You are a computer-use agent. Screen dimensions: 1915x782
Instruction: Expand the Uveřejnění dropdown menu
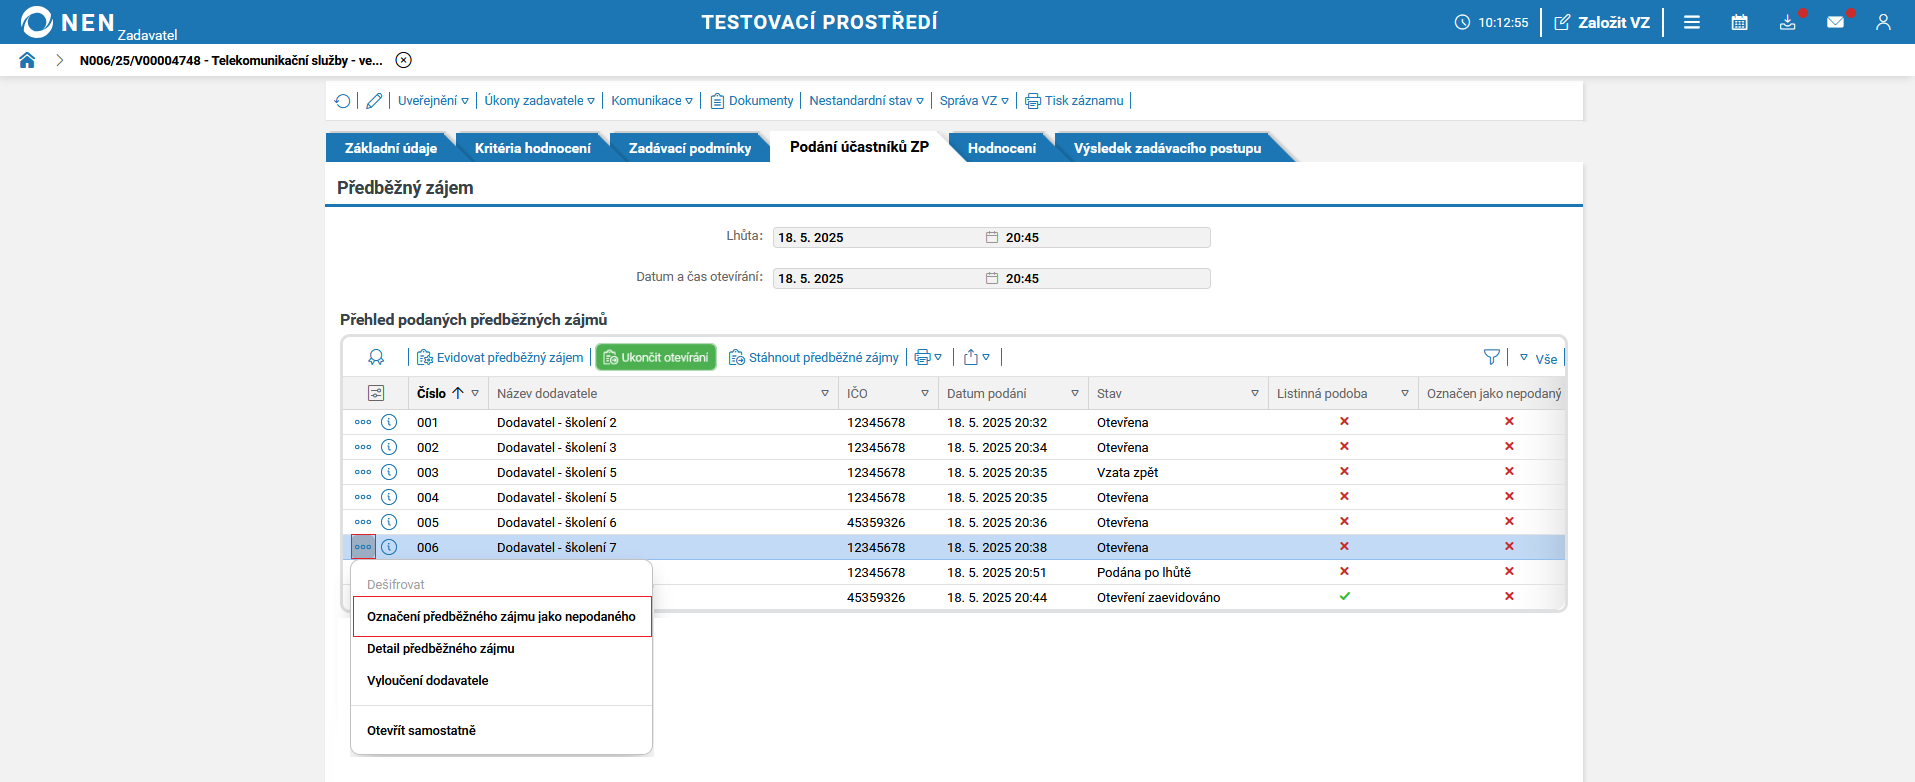pos(433,101)
